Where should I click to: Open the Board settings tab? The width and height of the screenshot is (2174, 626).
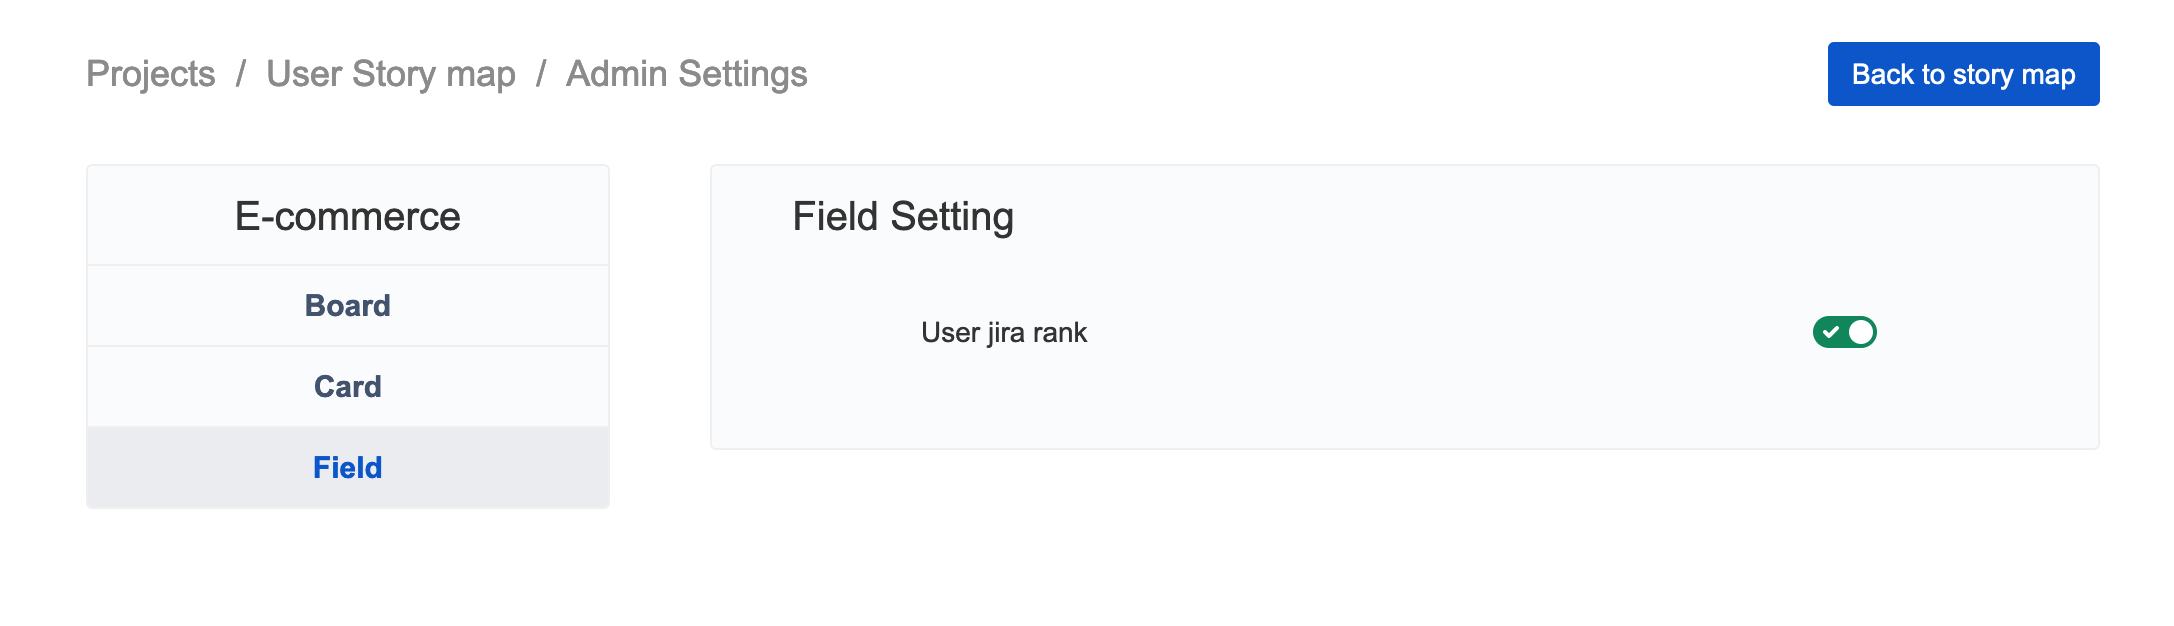point(347,306)
